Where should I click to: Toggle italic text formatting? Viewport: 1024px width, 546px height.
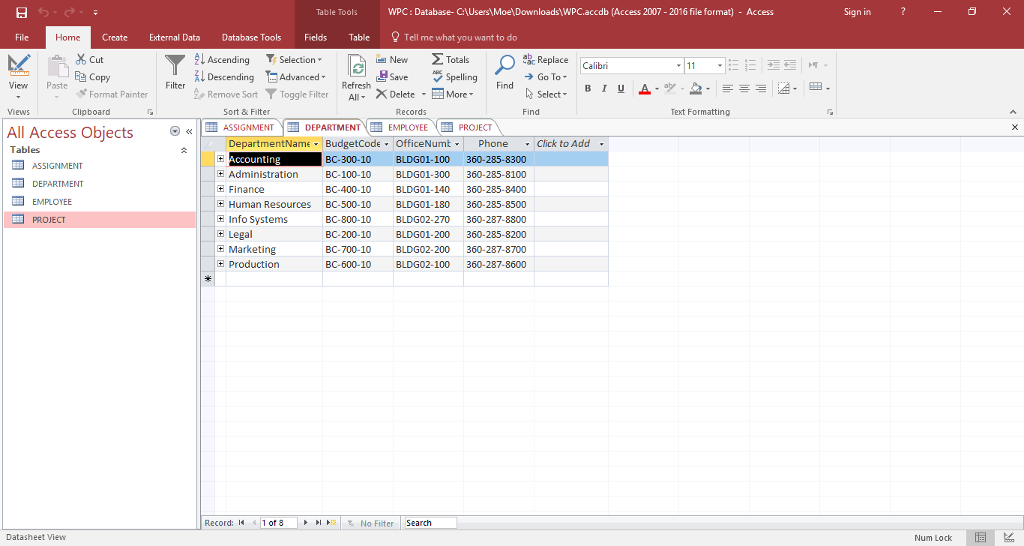click(x=604, y=89)
